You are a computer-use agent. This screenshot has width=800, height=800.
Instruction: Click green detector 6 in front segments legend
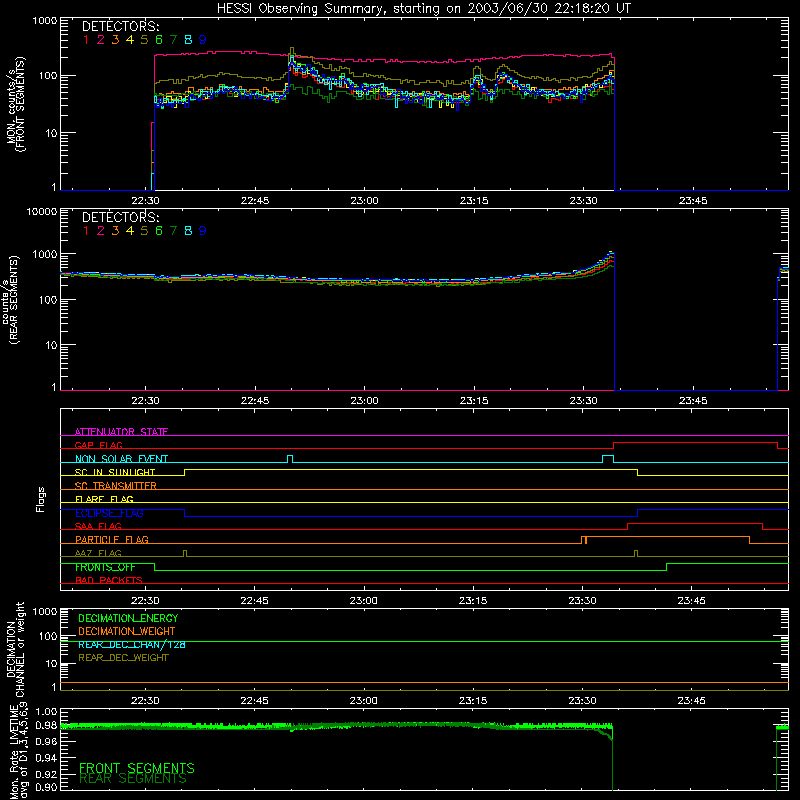tap(159, 40)
